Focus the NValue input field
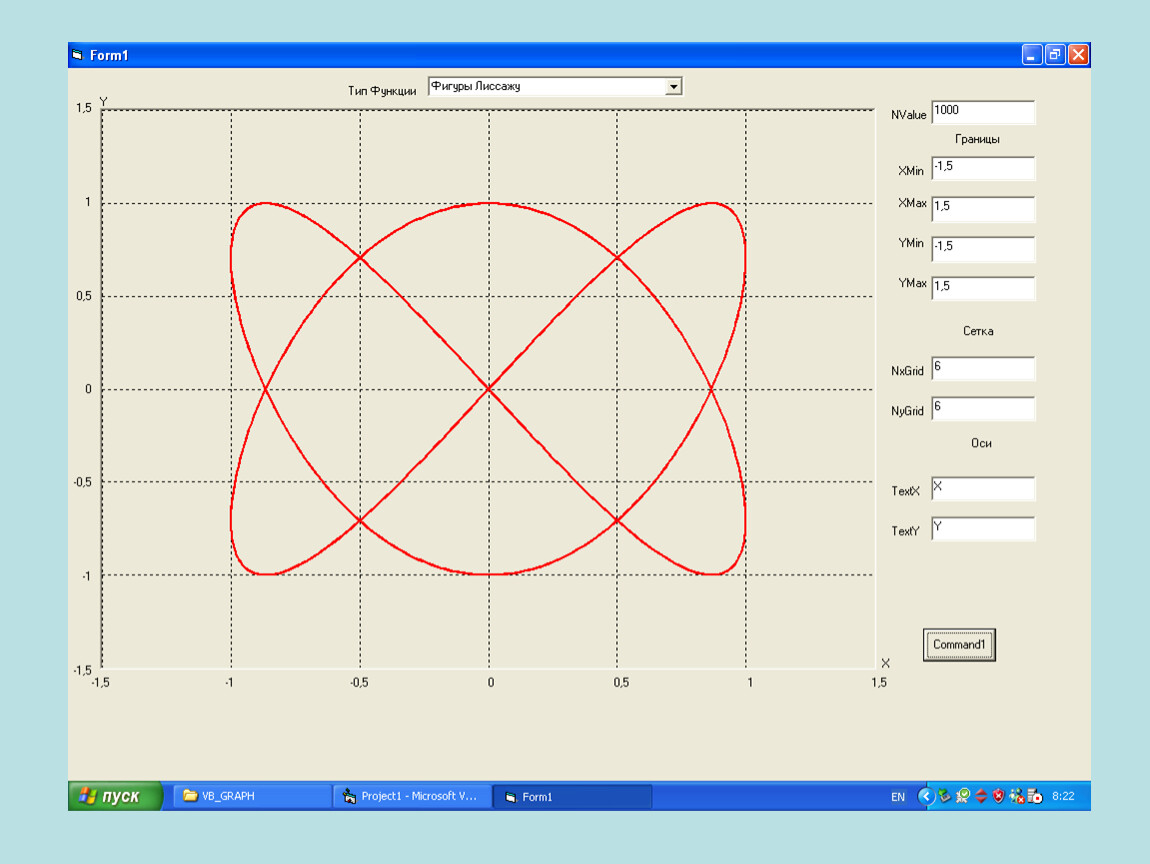 pos(983,112)
